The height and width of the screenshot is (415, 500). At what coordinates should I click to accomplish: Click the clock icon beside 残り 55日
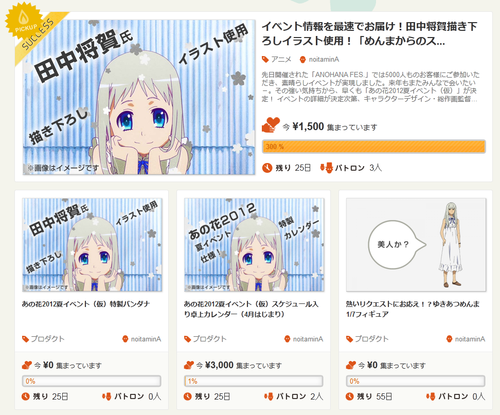click(349, 396)
